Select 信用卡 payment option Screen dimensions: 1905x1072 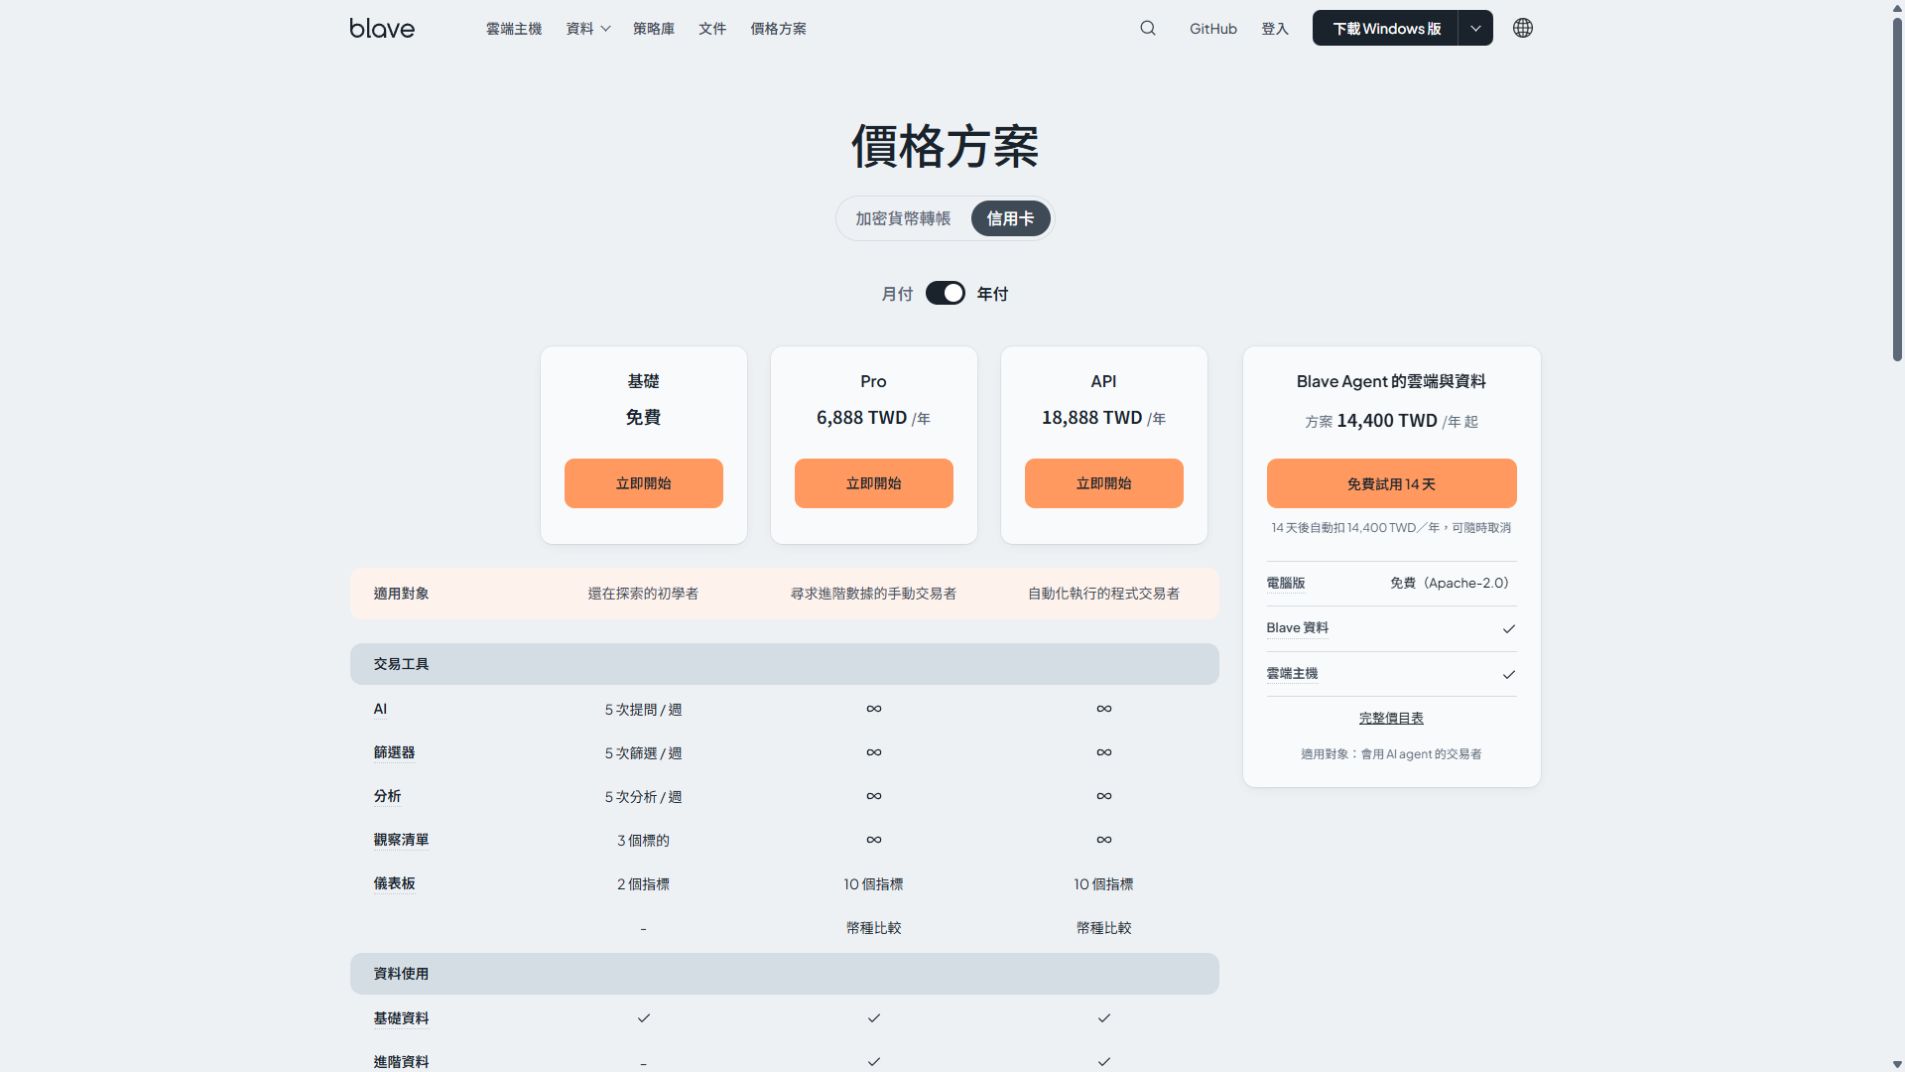click(x=1010, y=218)
